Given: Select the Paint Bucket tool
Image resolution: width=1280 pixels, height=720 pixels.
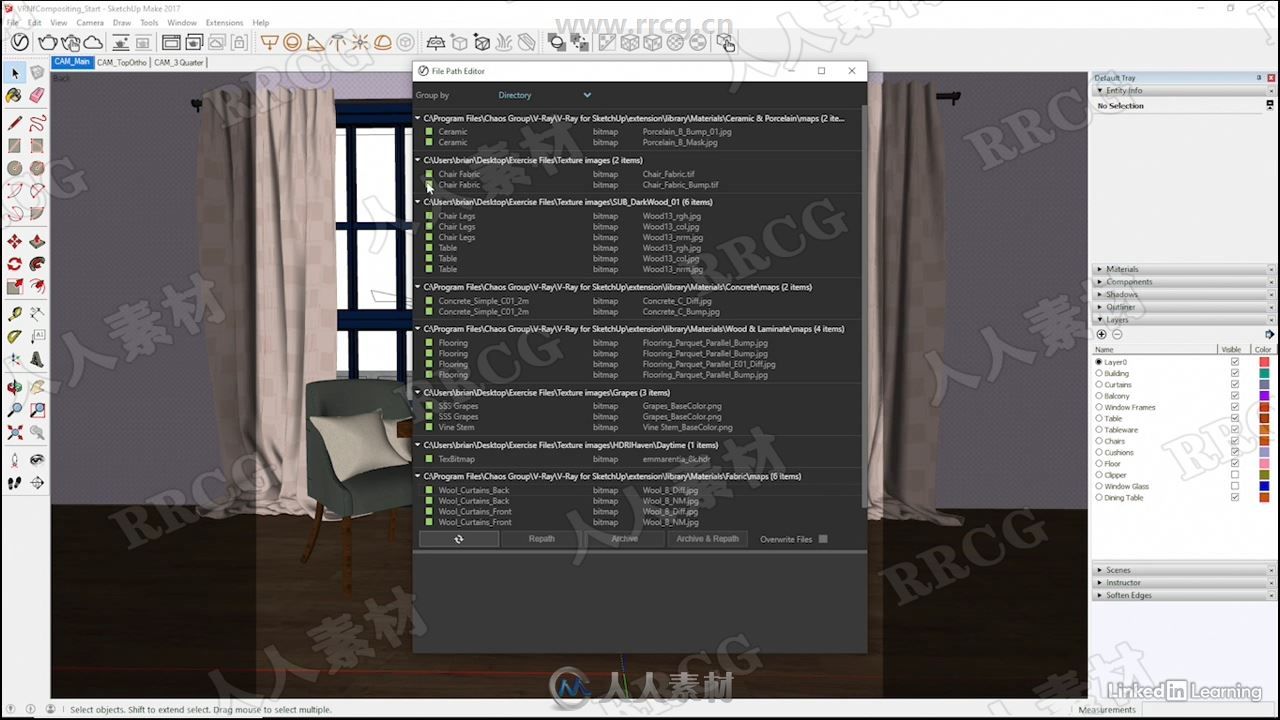Looking at the screenshot, I should click(x=14, y=96).
